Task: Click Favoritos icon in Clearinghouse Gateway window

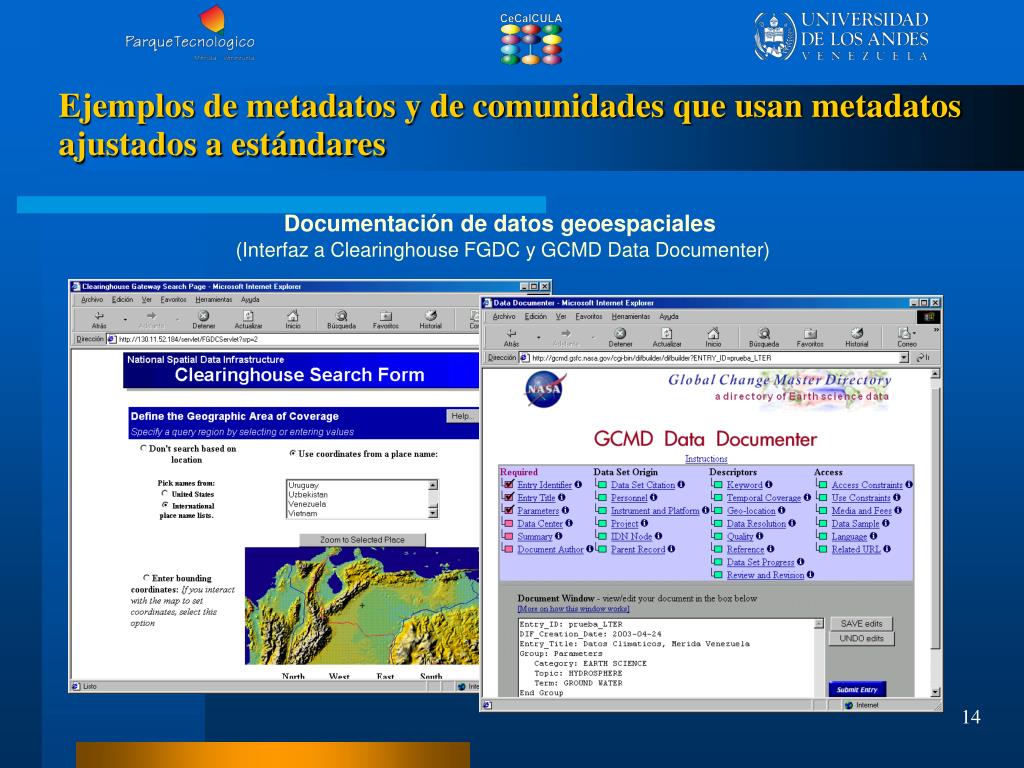Action: pyautogui.click(x=386, y=315)
